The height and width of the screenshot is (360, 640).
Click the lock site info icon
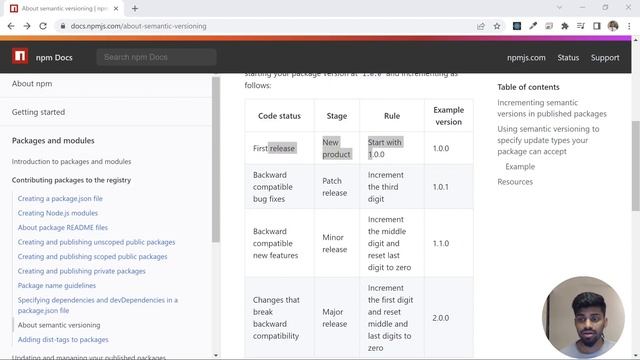62,26
